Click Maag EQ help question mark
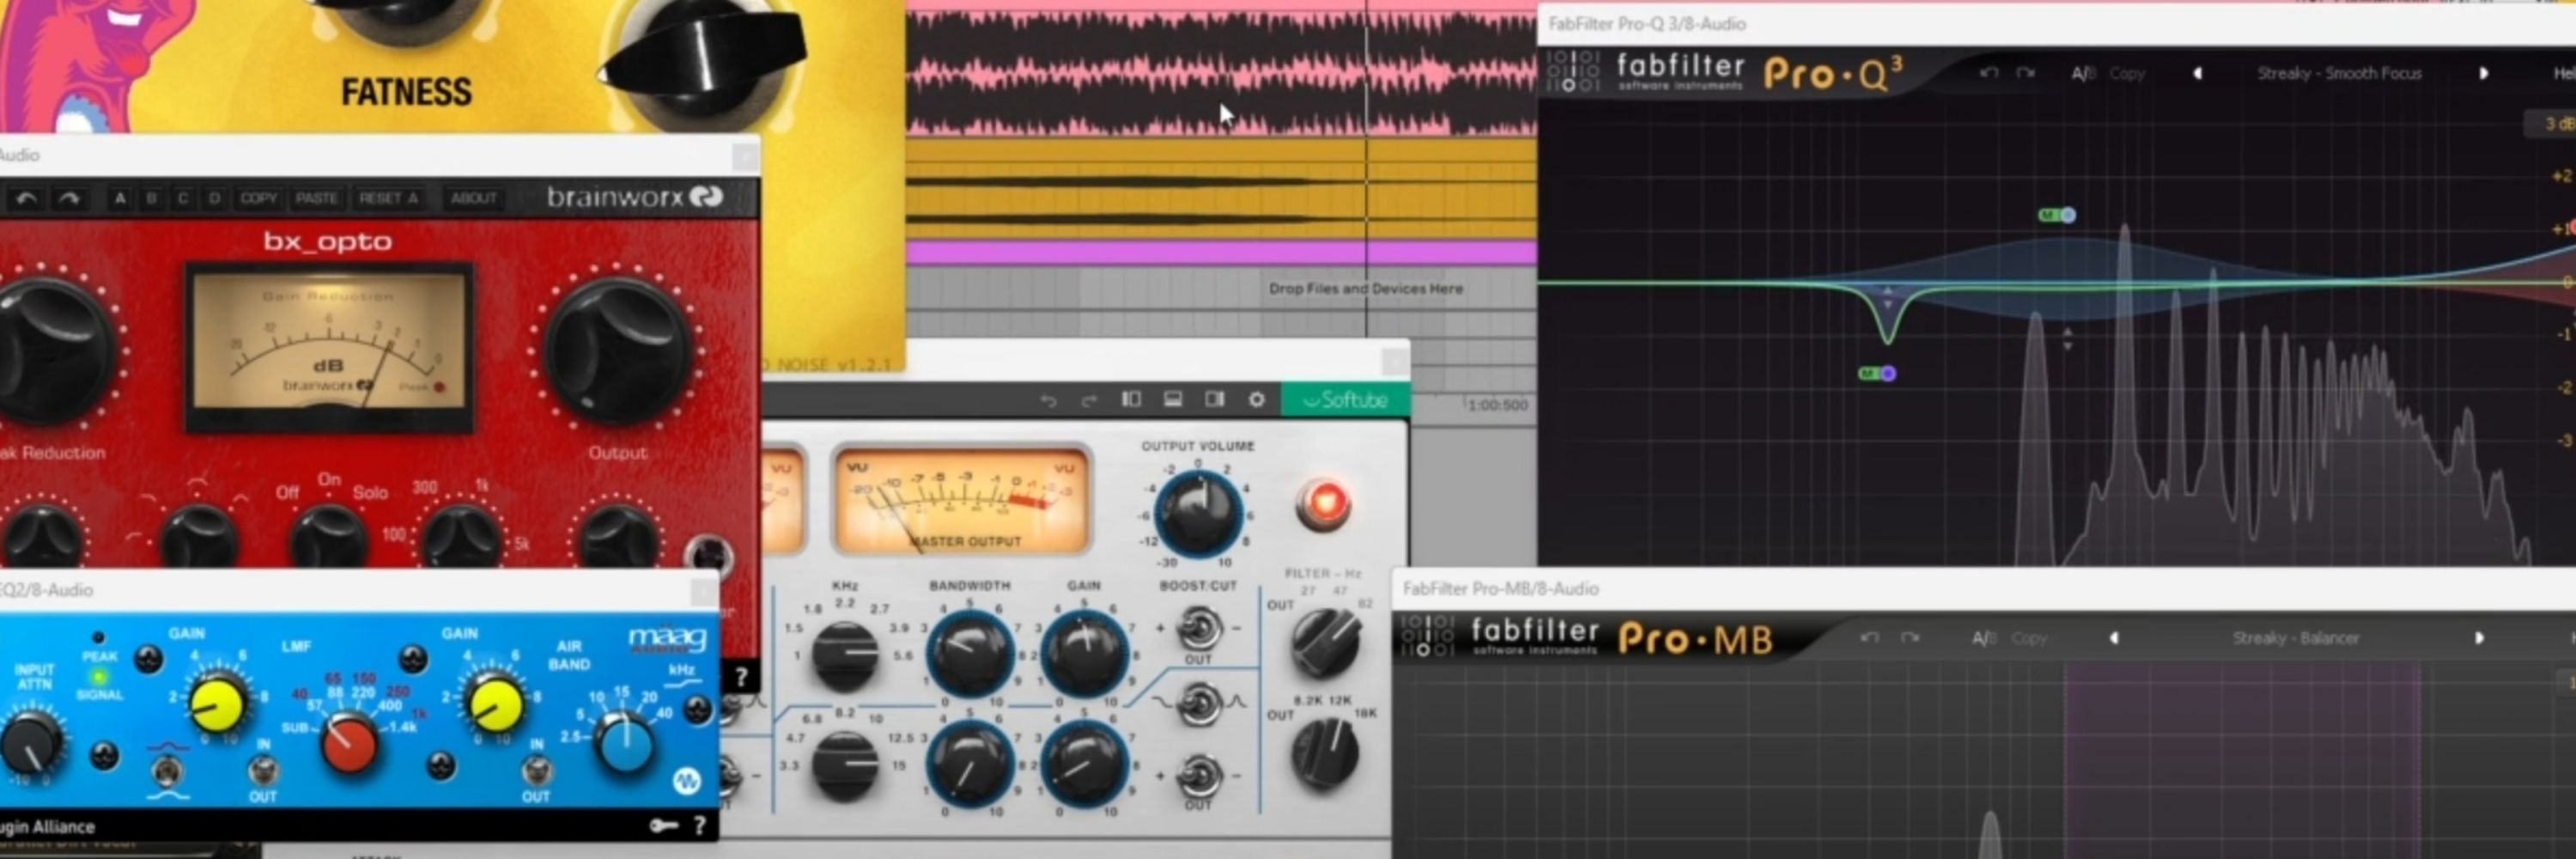 click(x=700, y=825)
